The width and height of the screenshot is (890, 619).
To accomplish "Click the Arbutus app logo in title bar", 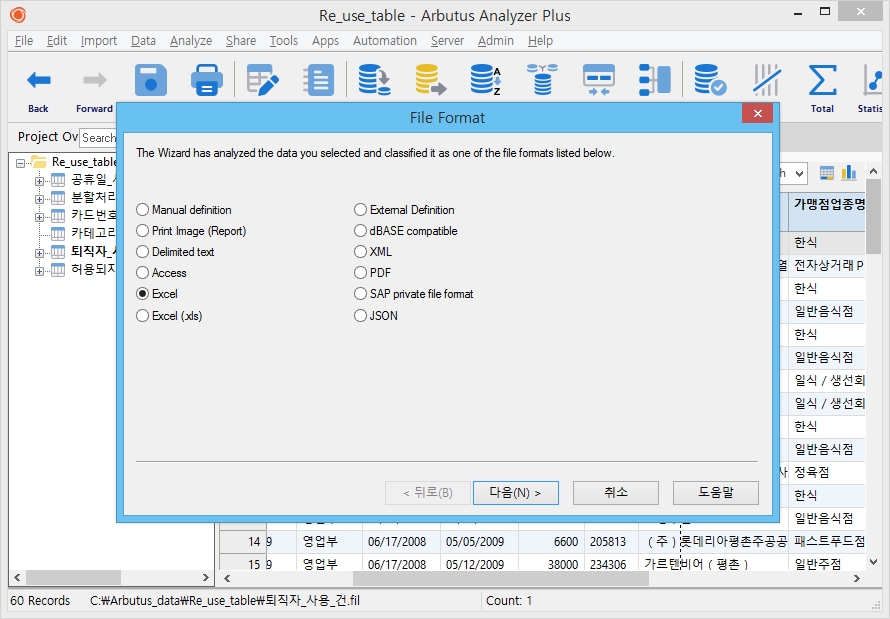I will click(x=18, y=15).
